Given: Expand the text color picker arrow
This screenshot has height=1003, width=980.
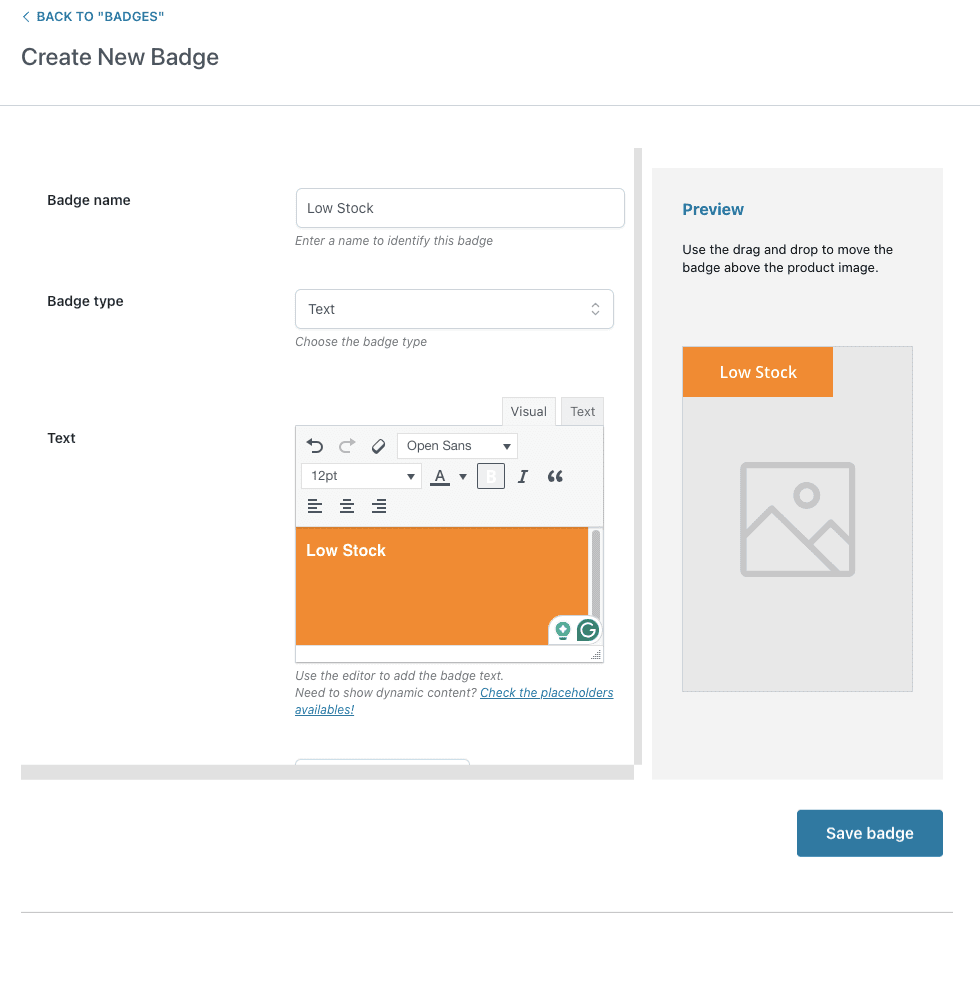Looking at the screenshot, I should pos(463,476).
